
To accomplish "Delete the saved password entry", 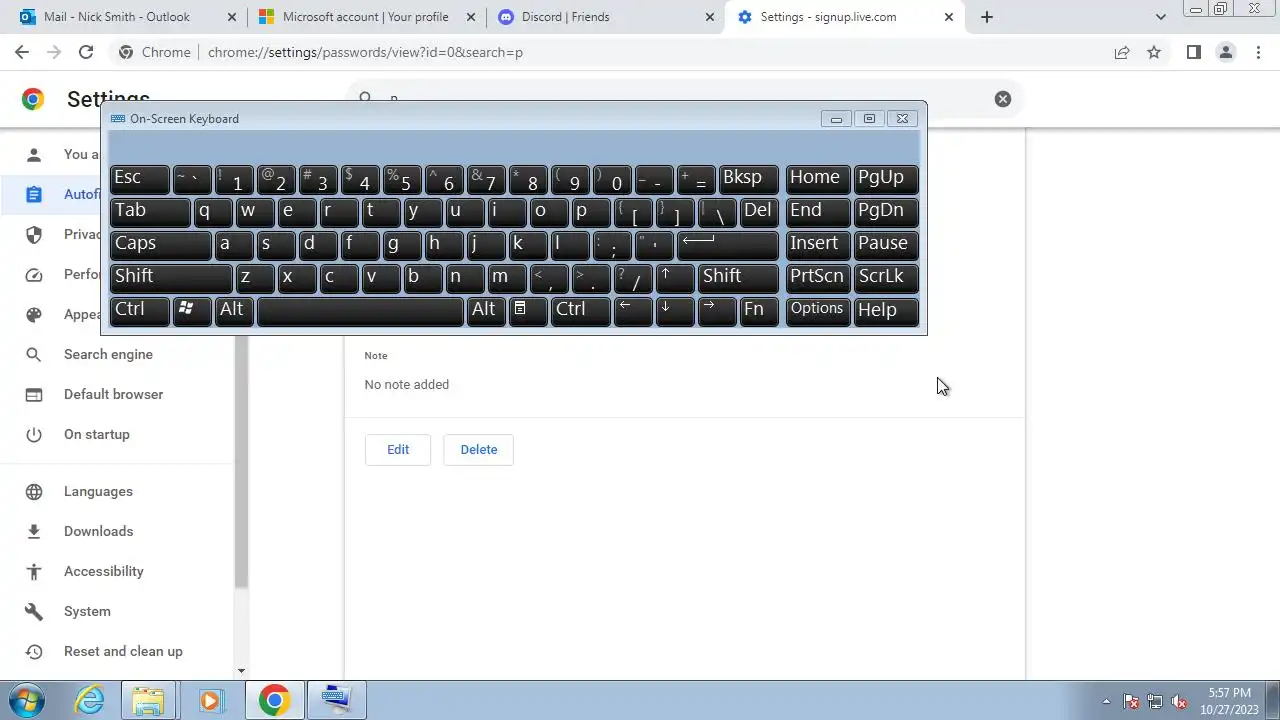I will [478, 449].
